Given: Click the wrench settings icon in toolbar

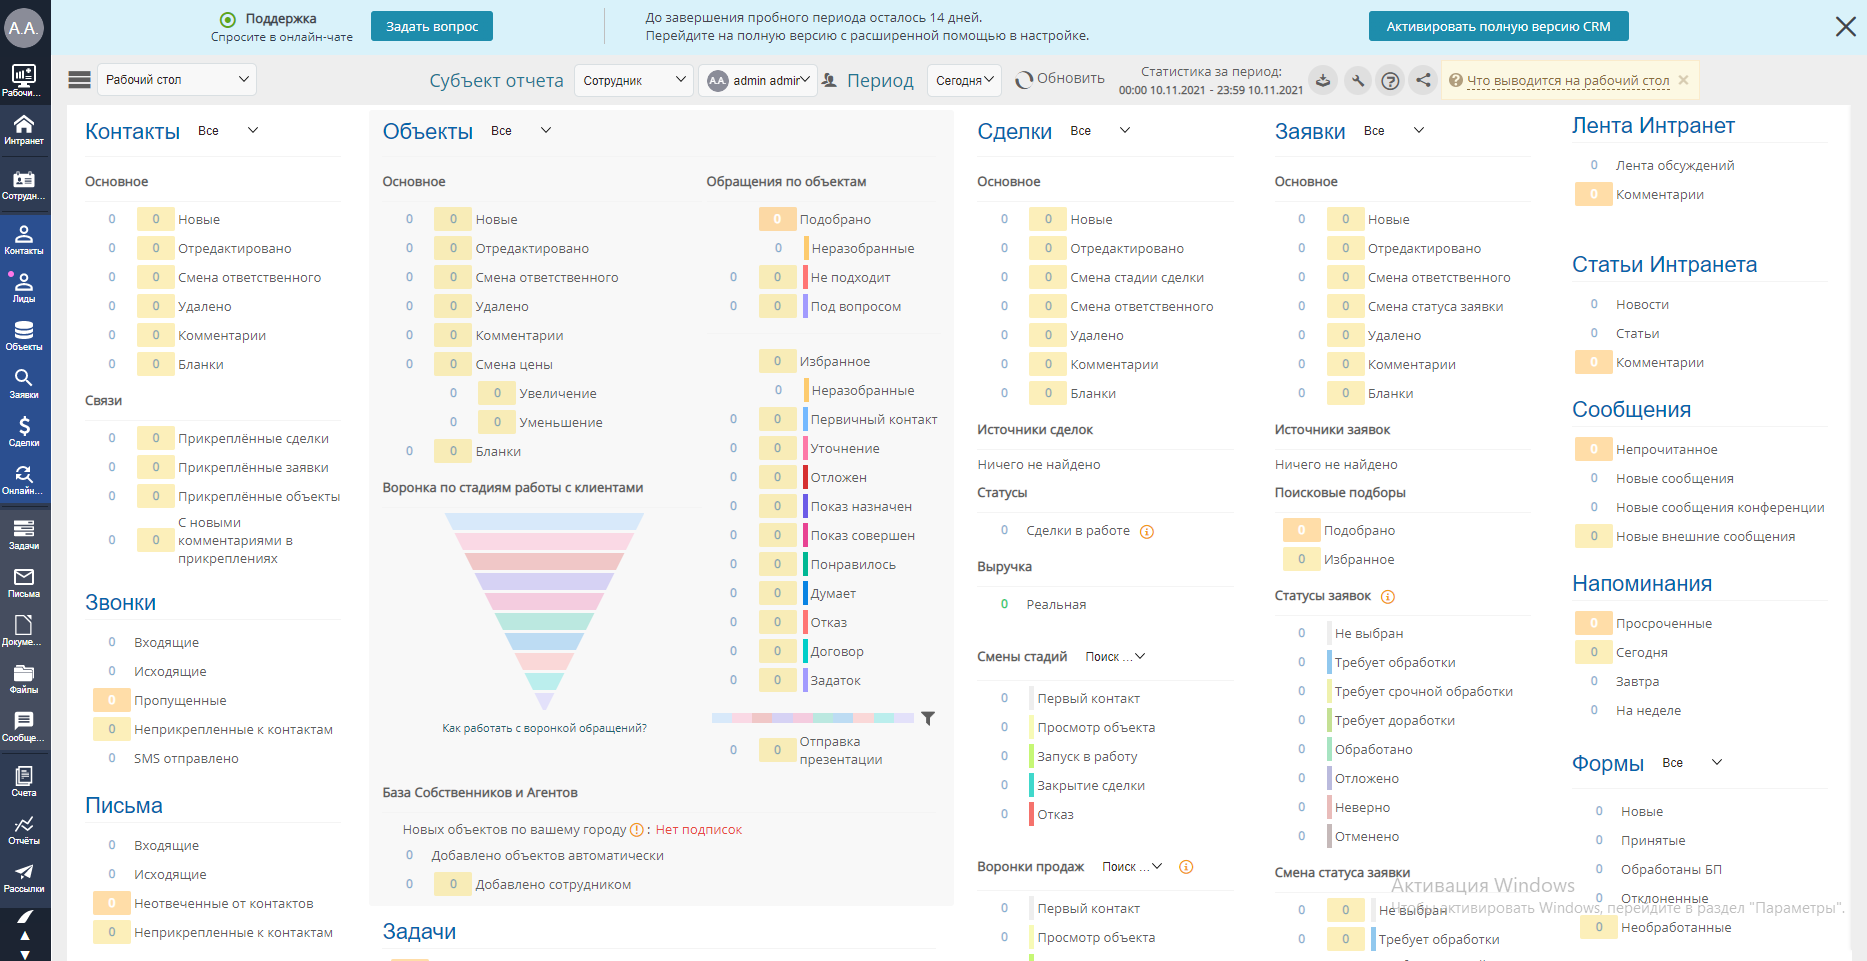Looking at the screenshot, I should [1357, 81].
